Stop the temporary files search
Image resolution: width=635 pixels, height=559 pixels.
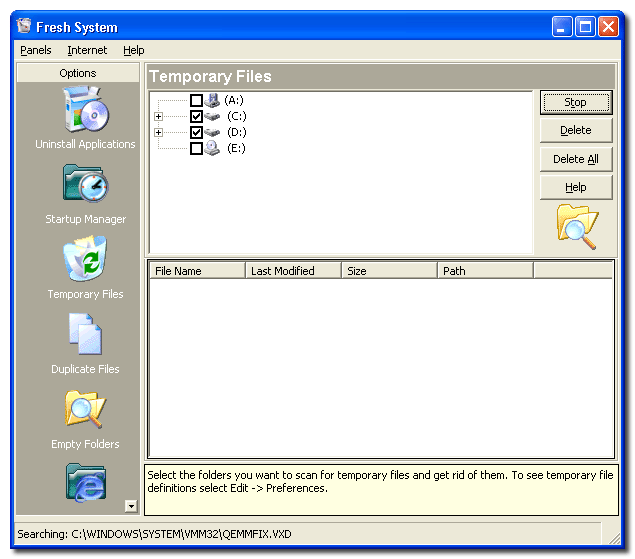pyautogui.click(x=576, y=102)
